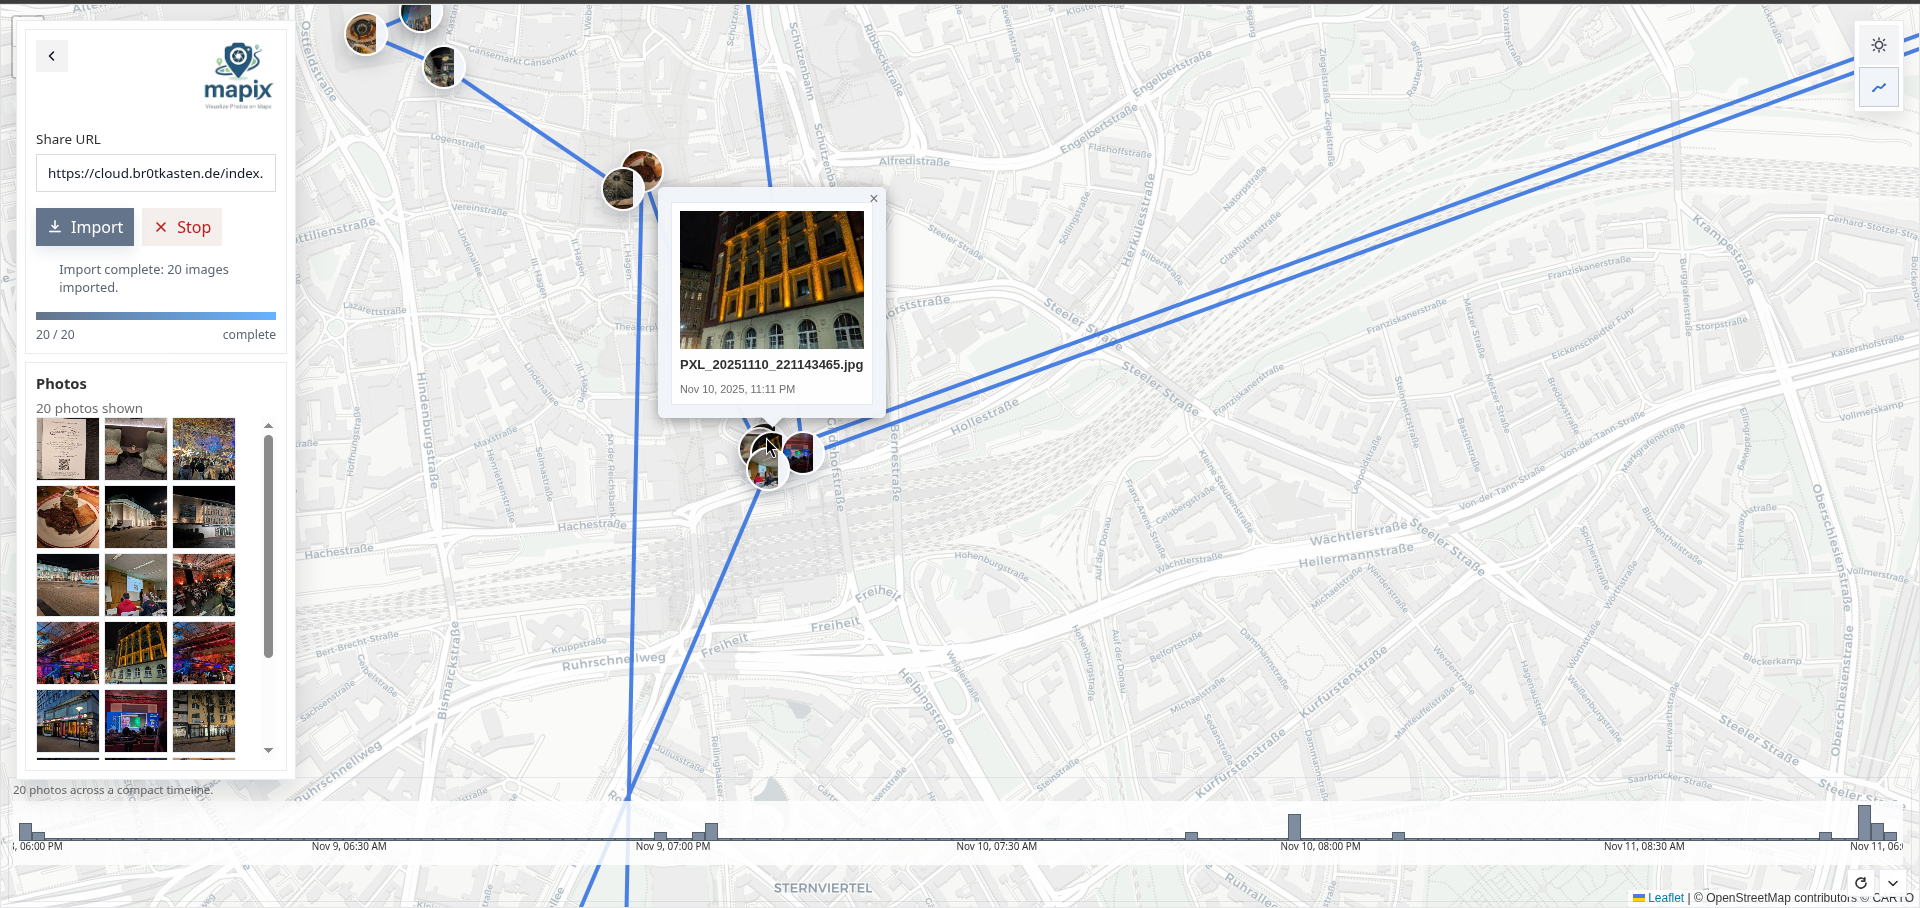Open the white theater building night thumbnail
The width and height of the screenshot is (1920, 908).
point(136,517)
